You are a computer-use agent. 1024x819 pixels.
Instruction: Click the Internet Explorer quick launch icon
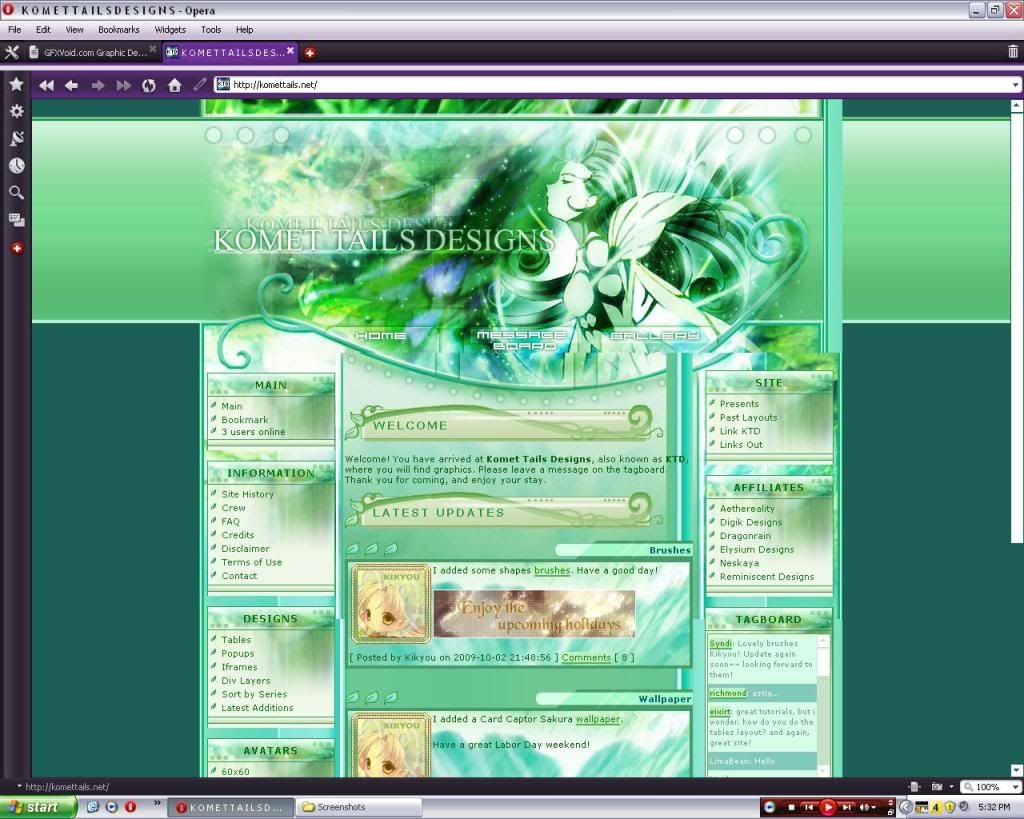click(93, 807)
